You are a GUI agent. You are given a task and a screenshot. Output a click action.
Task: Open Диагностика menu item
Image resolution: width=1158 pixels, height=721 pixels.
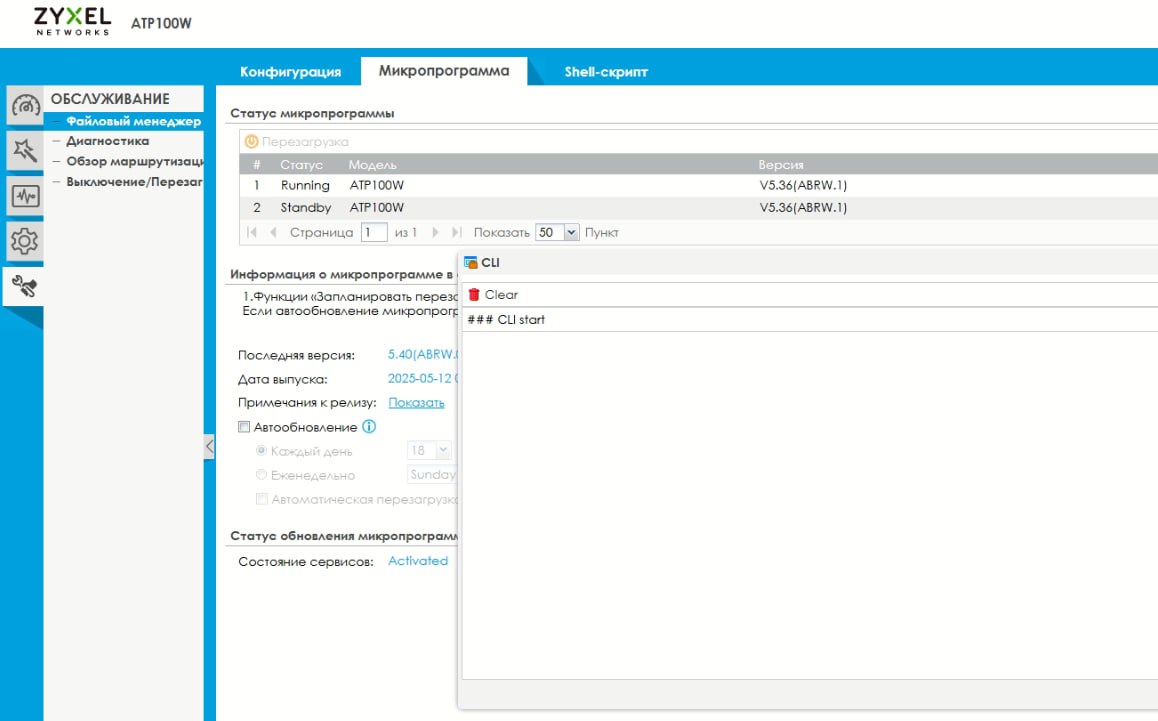pos(108,140)
